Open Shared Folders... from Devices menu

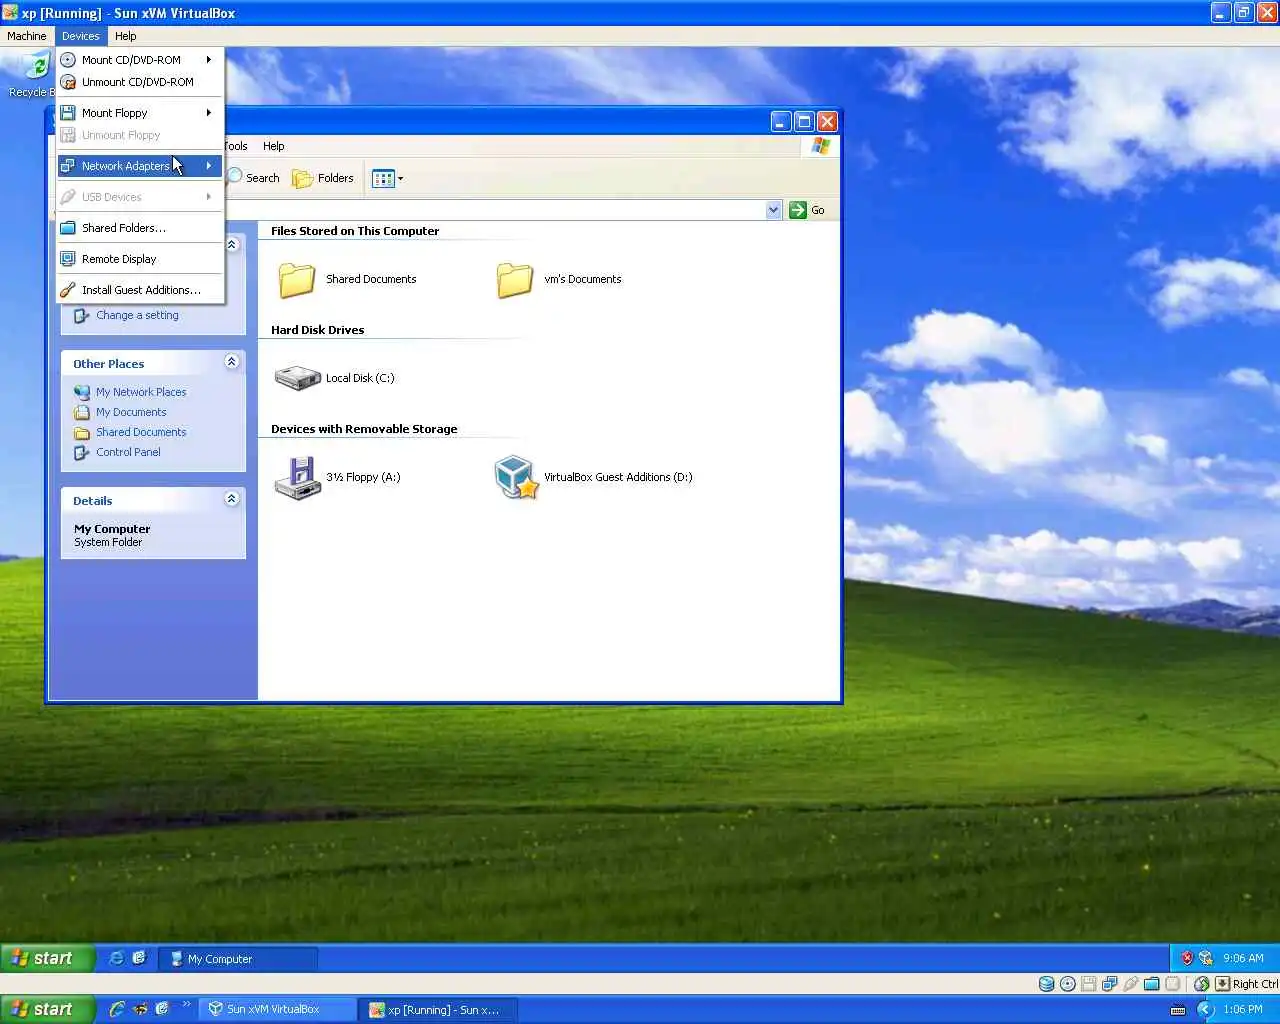pos(139,228)
